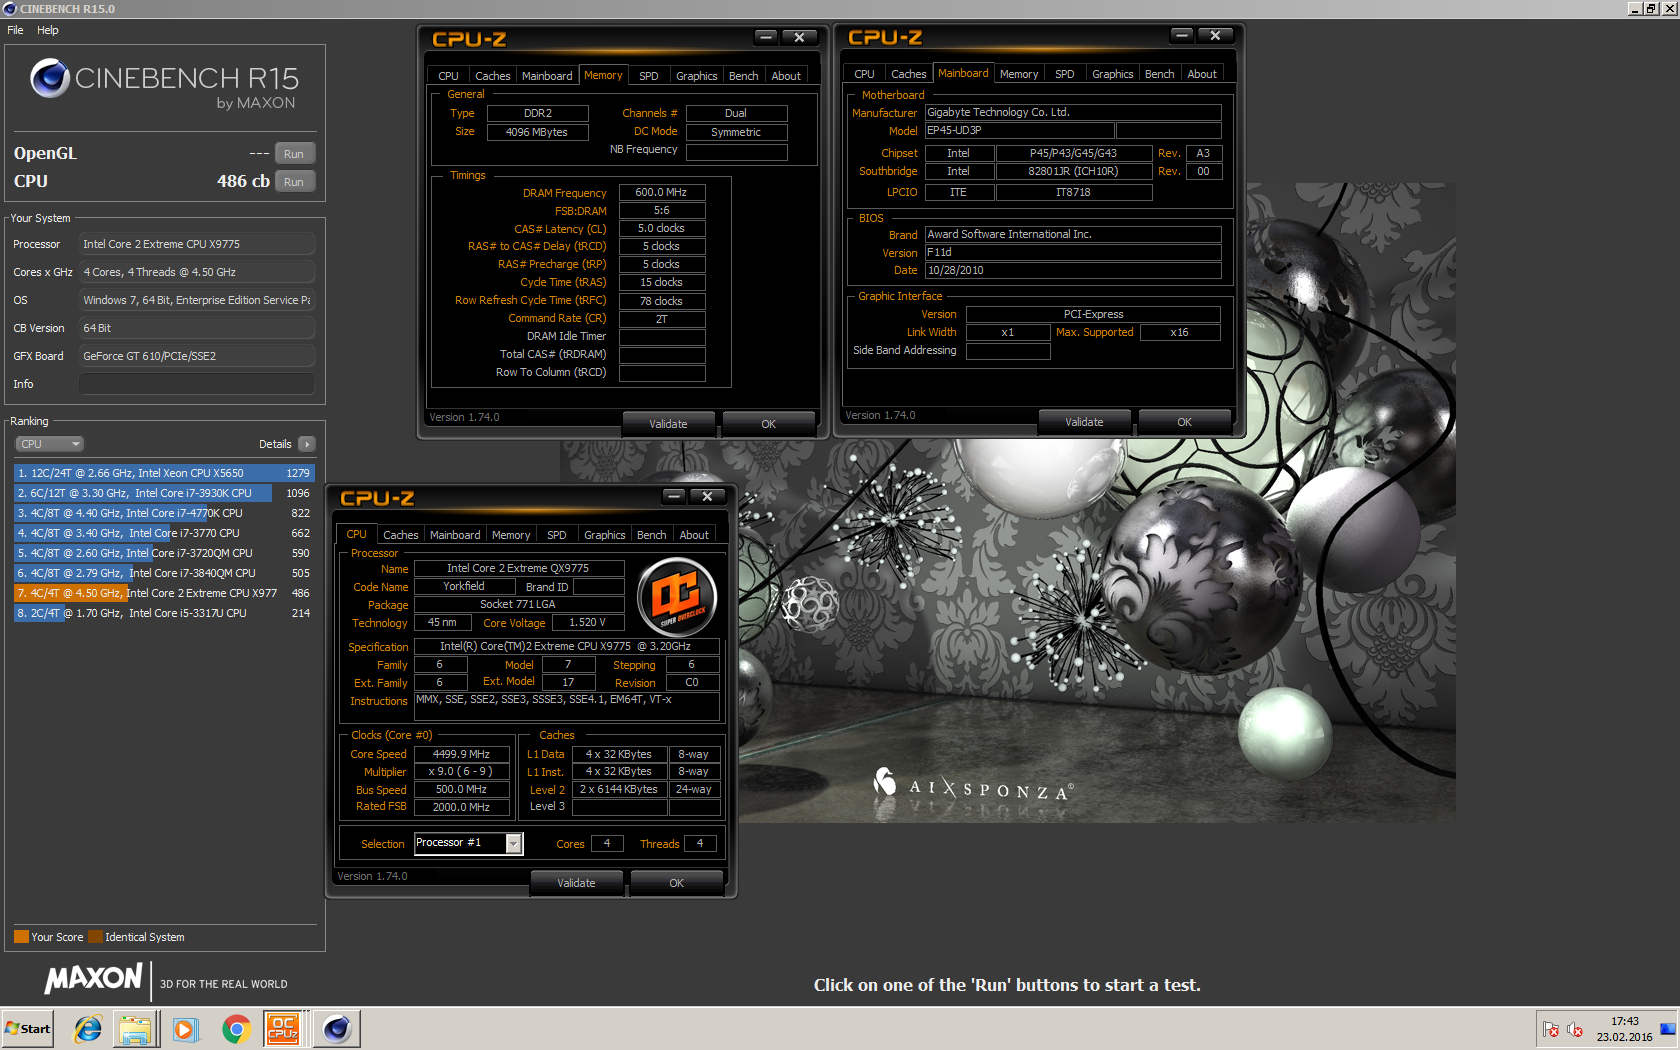The width and height of the screenshot is (1680, 1050).
Task: Click the Cinebench R15 logo sphere
Action: coord(49,78)
